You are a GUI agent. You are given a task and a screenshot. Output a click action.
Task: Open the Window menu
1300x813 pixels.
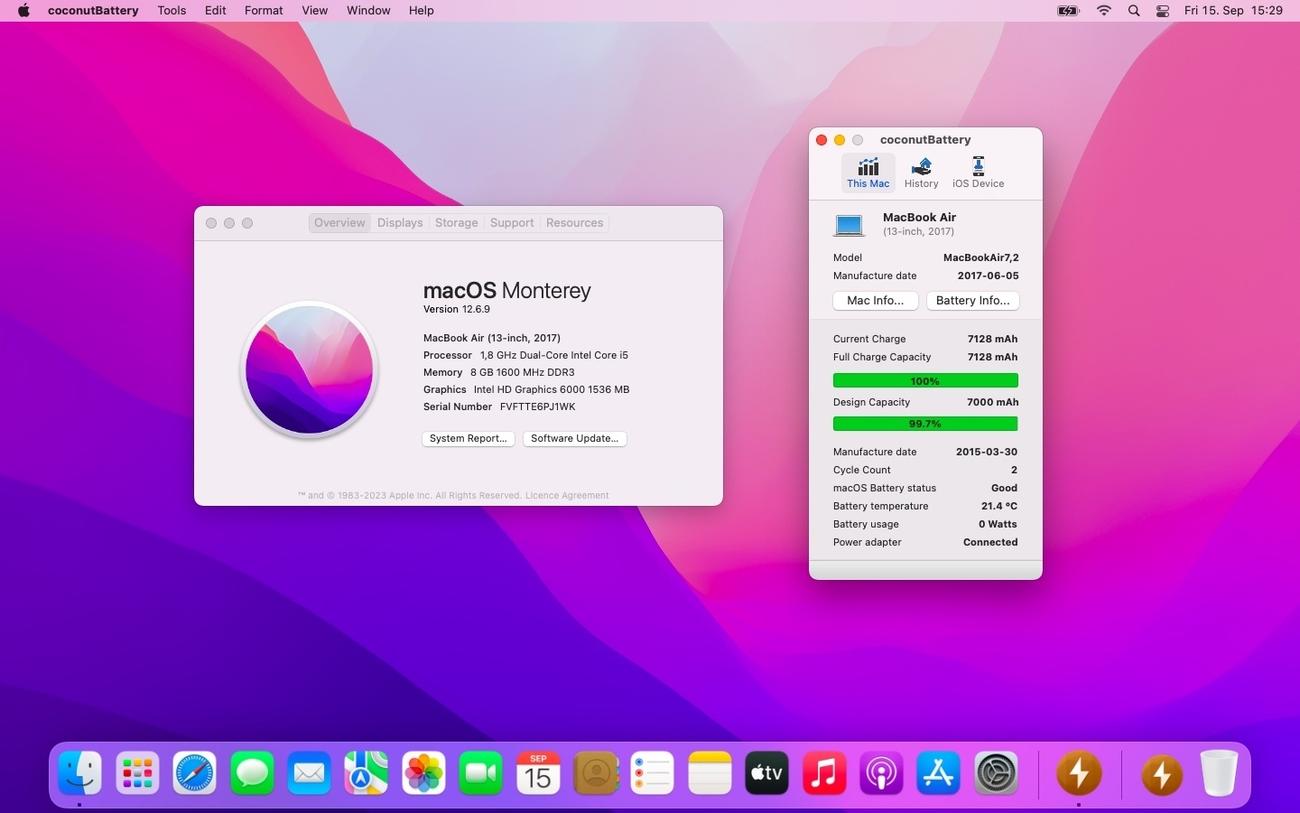coord(368,10)
